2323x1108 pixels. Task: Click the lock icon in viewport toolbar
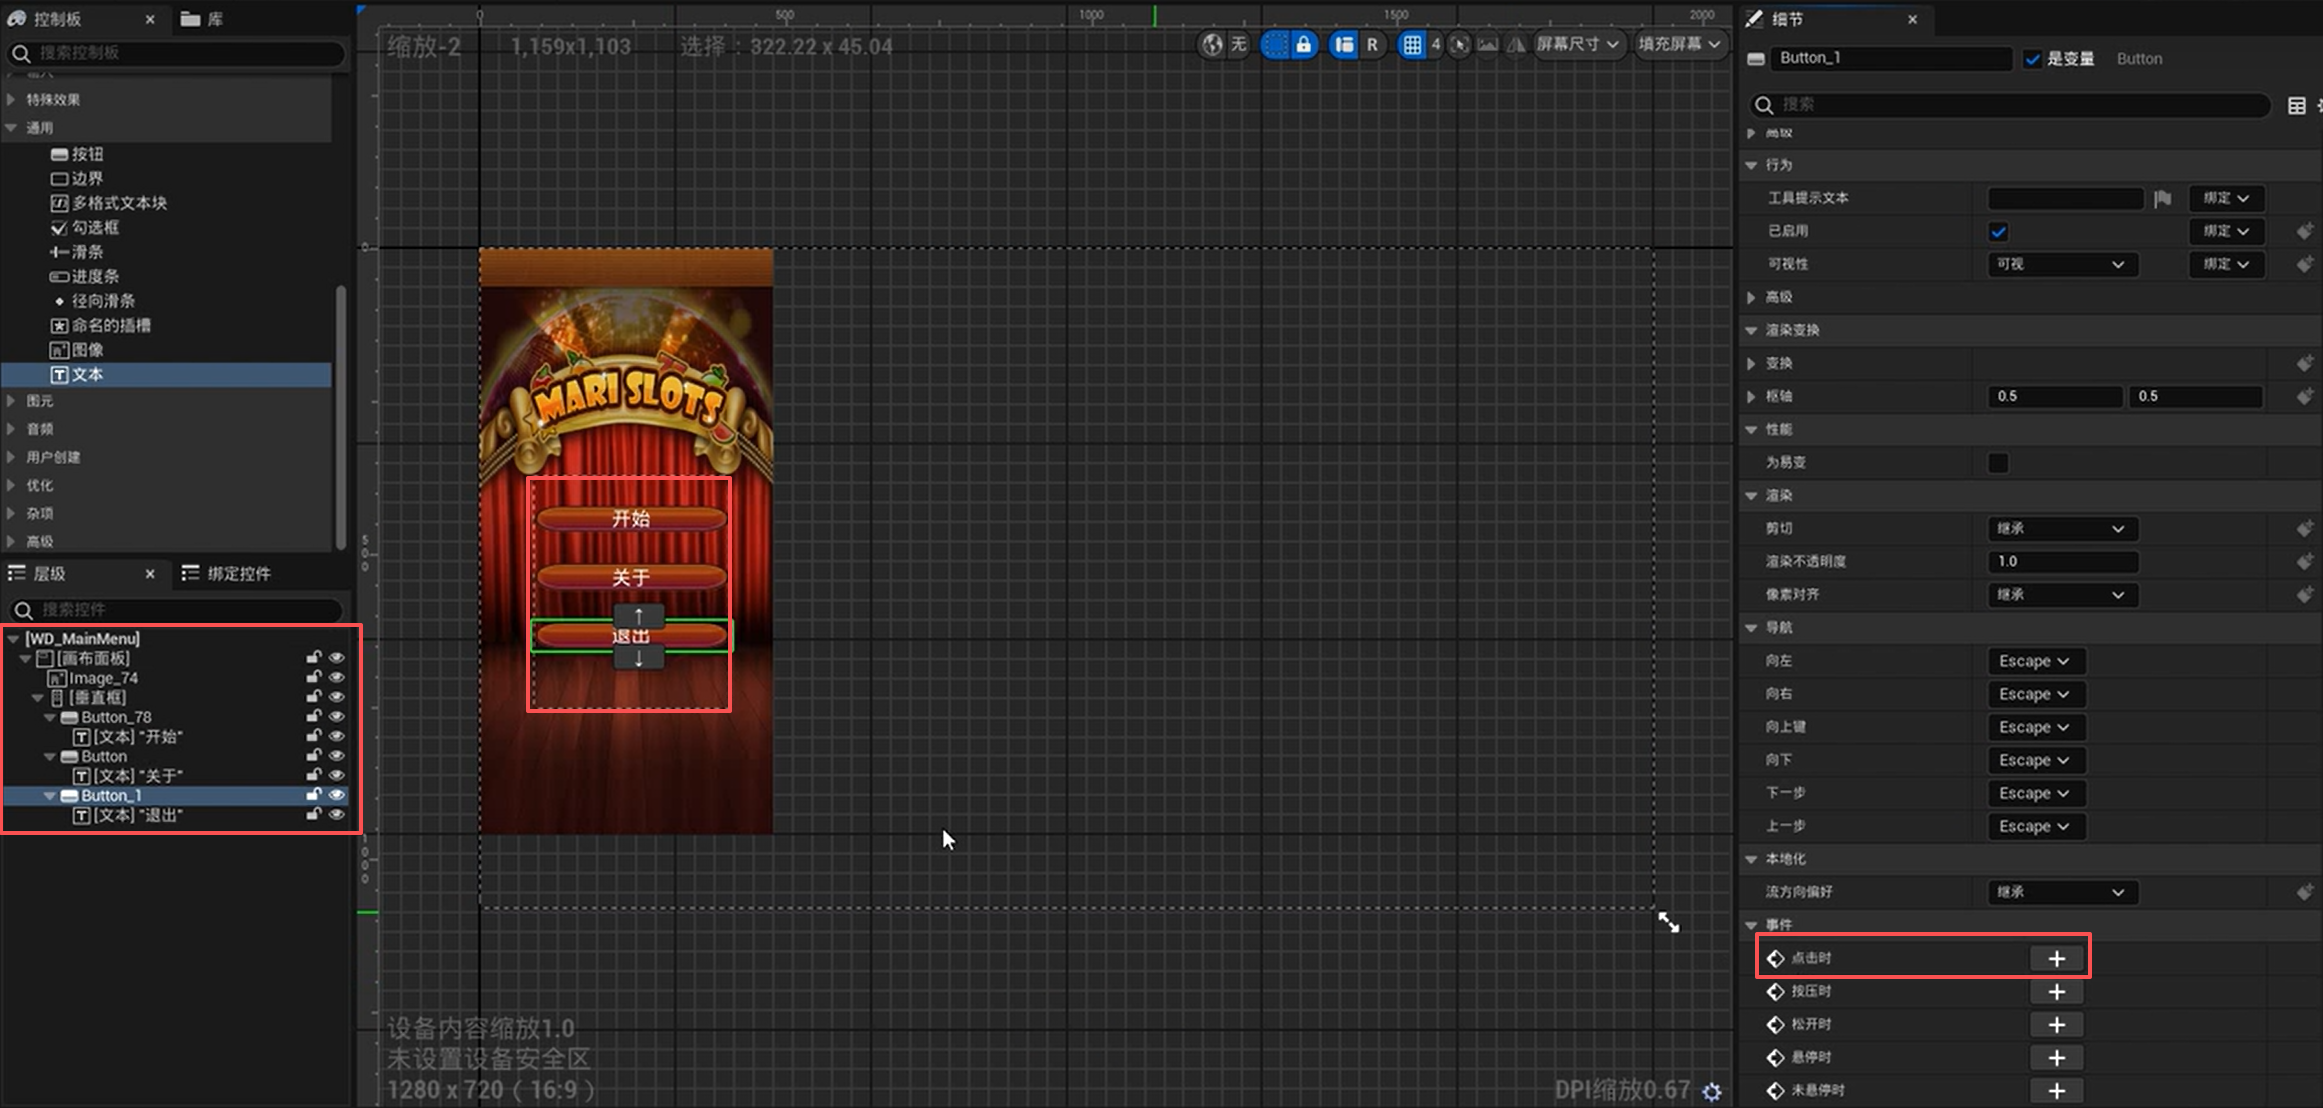point(1303,44)
